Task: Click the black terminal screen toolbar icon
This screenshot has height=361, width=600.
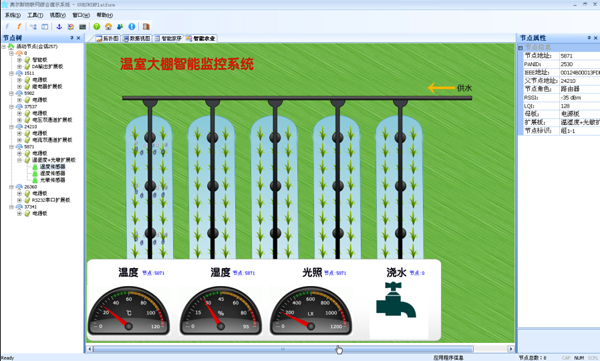Action: point(82,26)
